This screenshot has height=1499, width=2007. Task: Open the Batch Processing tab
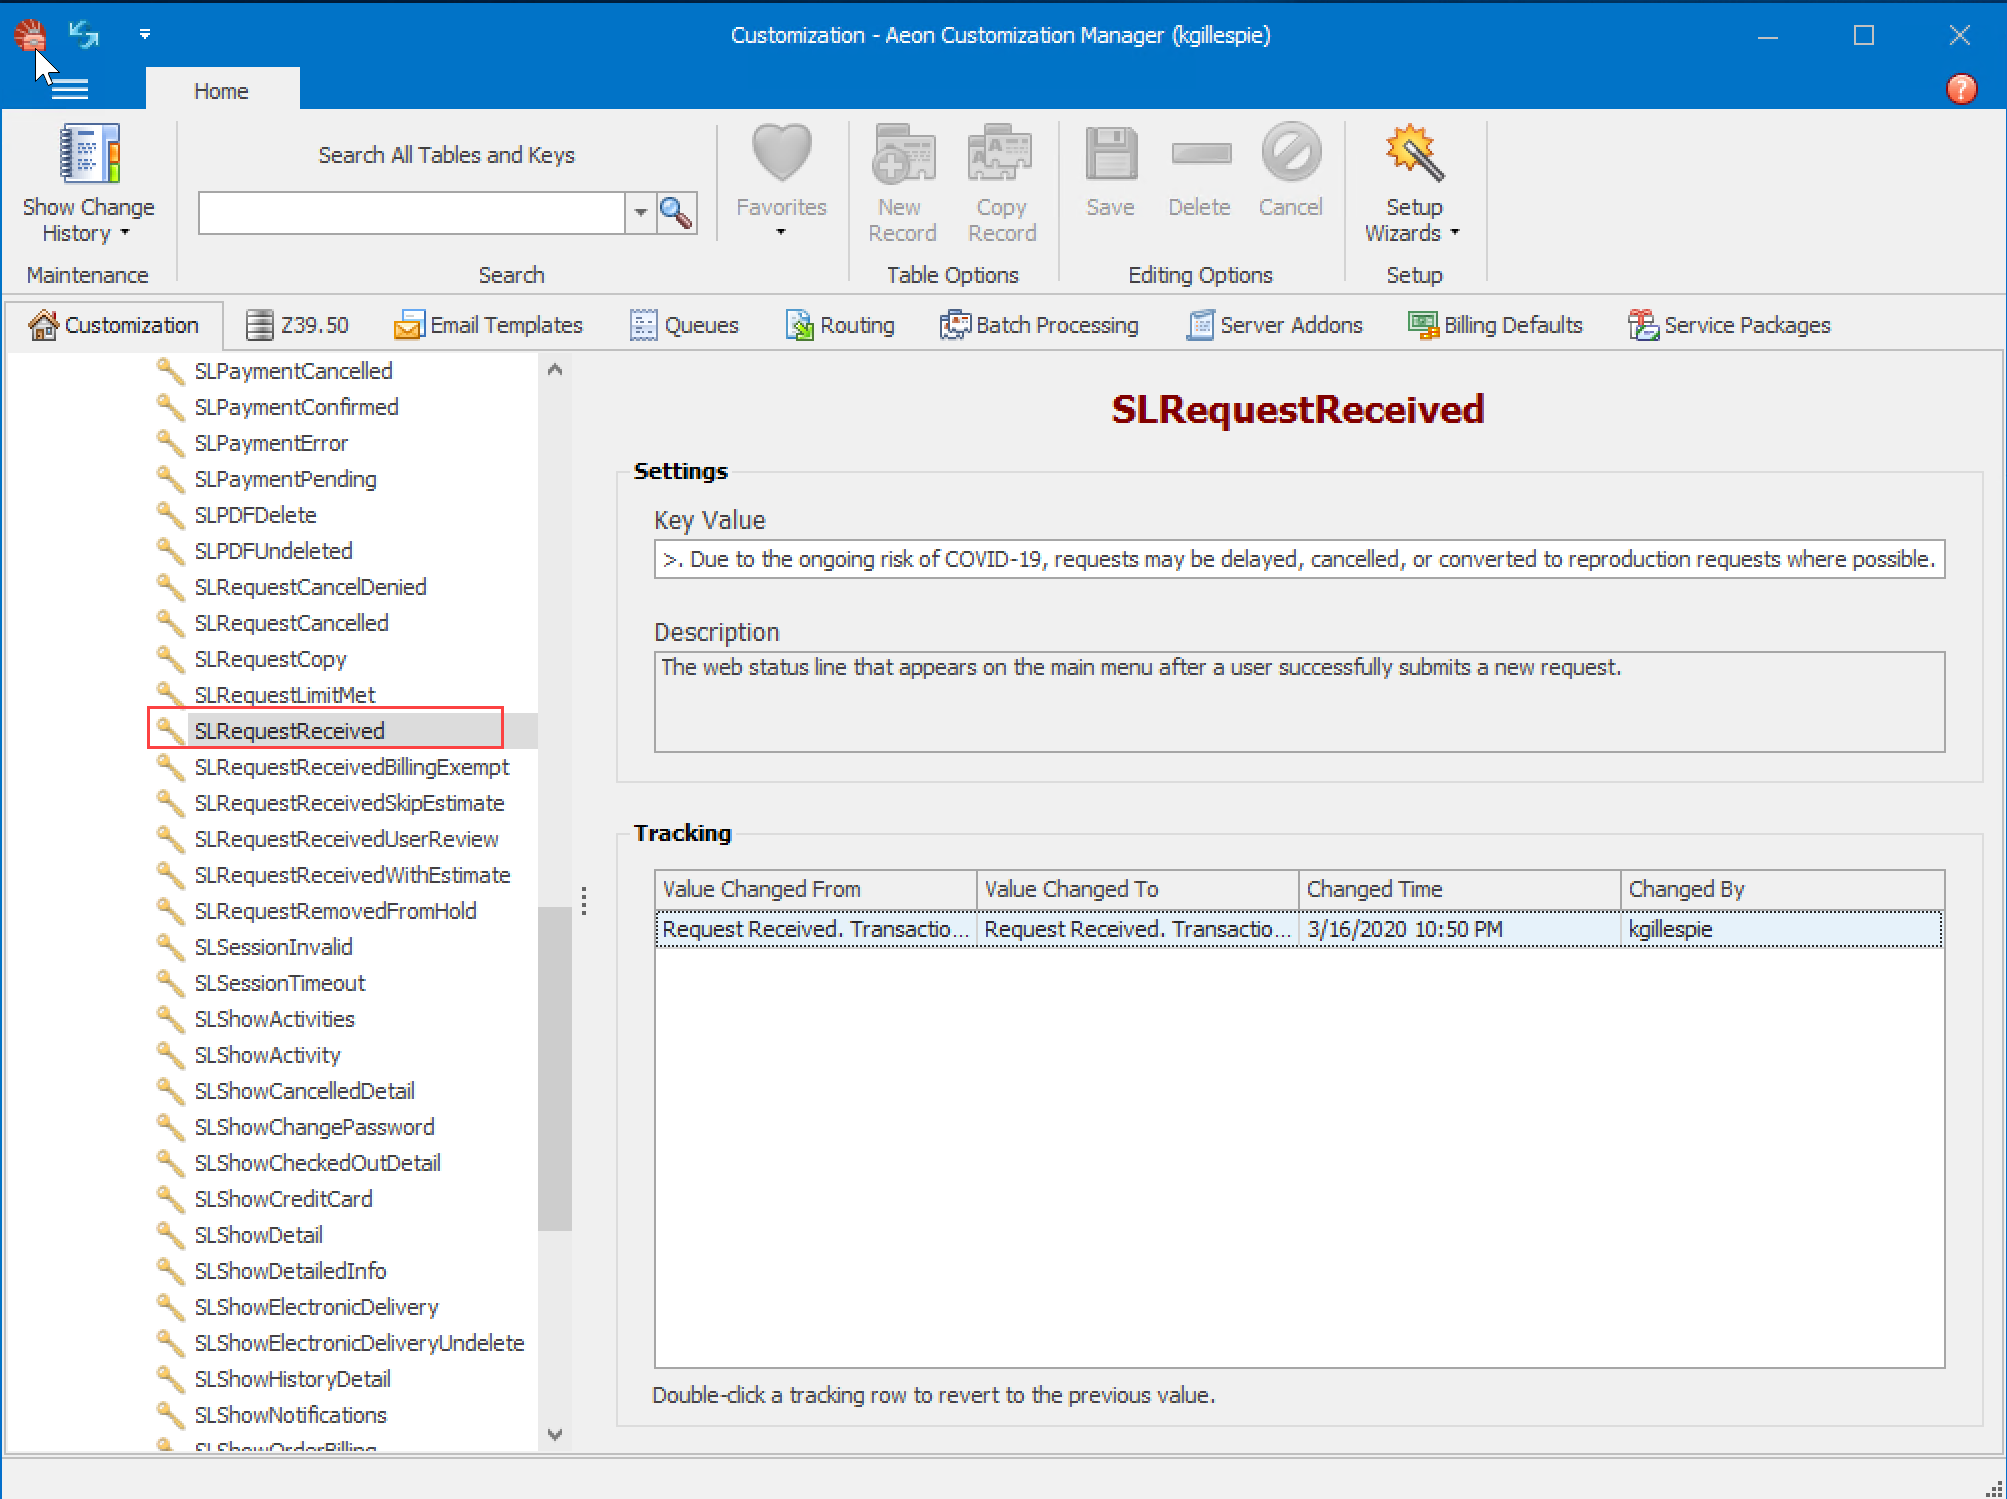click(1040, 324)
